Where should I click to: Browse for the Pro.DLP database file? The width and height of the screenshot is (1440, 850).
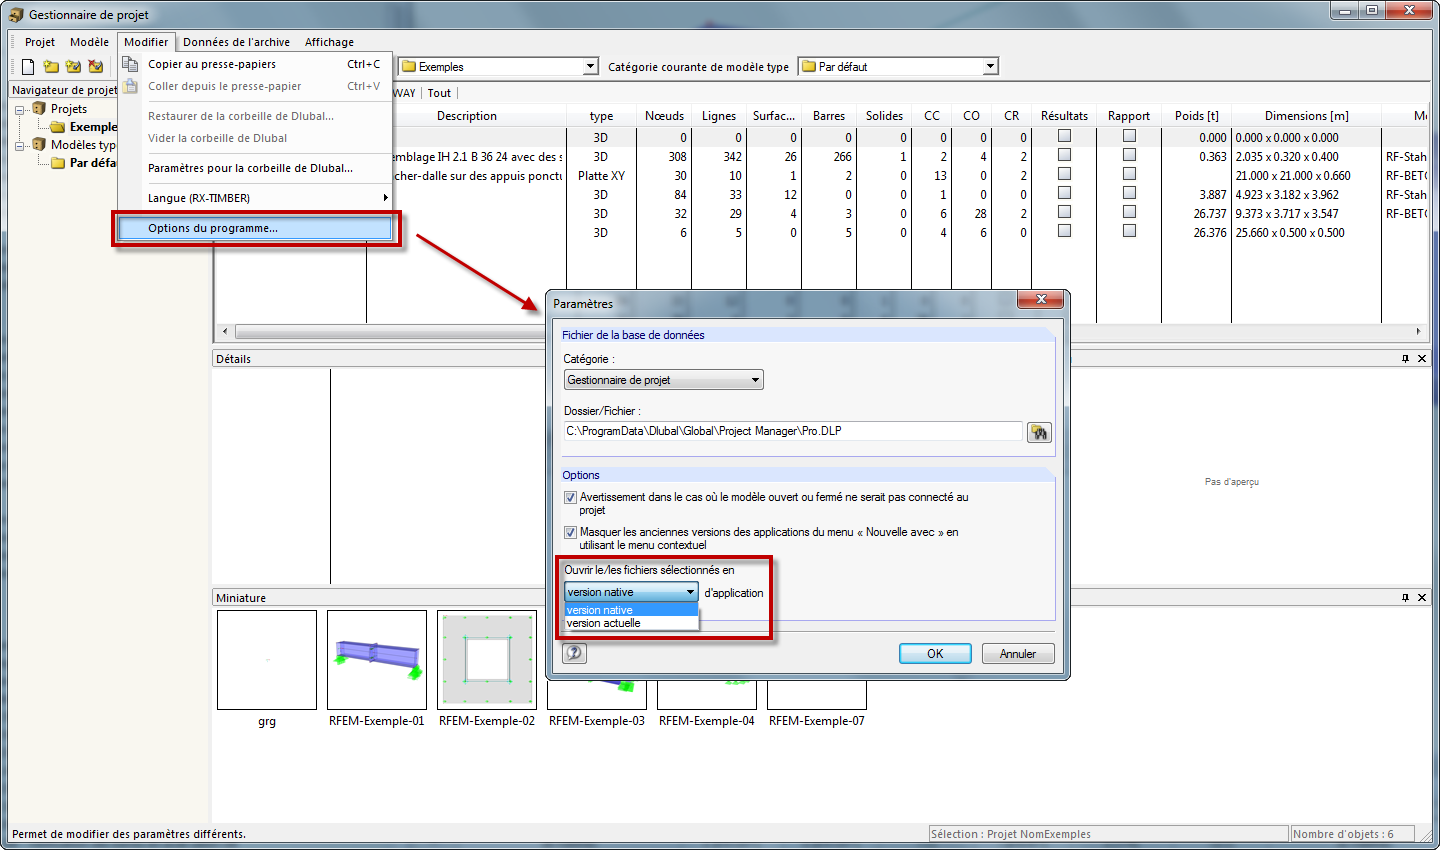[1040, 432]
